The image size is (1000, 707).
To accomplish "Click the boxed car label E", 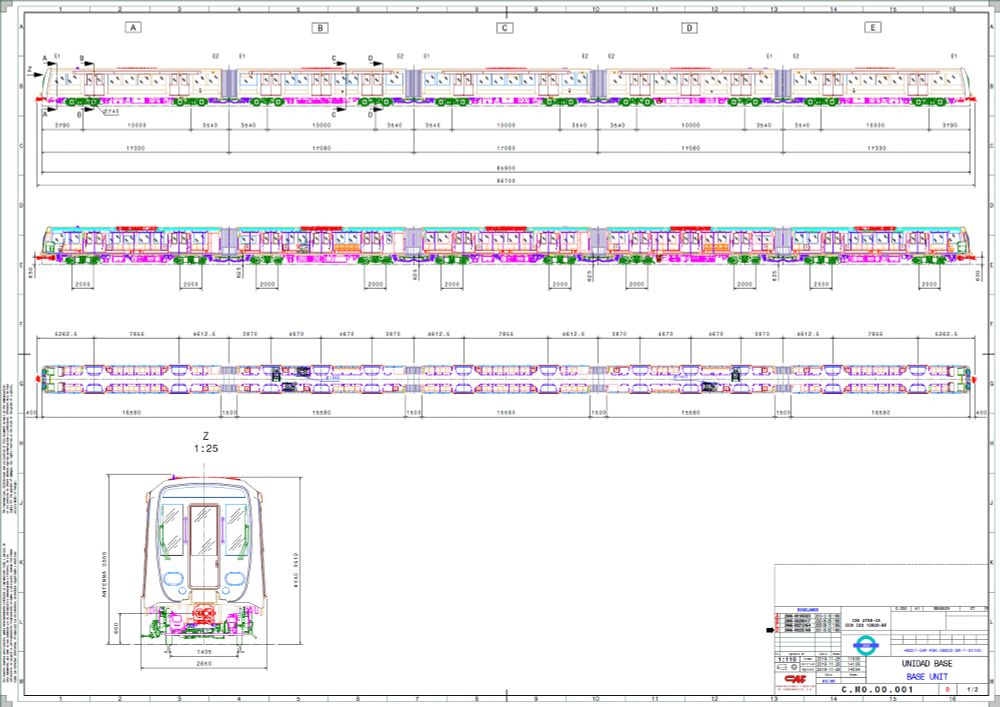I will 873,27.
